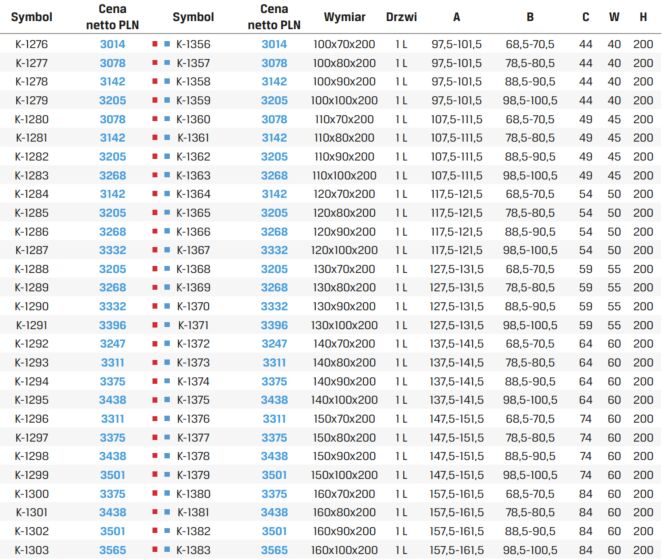Click W value 45 in K-1361 row

tap(614, 137)
